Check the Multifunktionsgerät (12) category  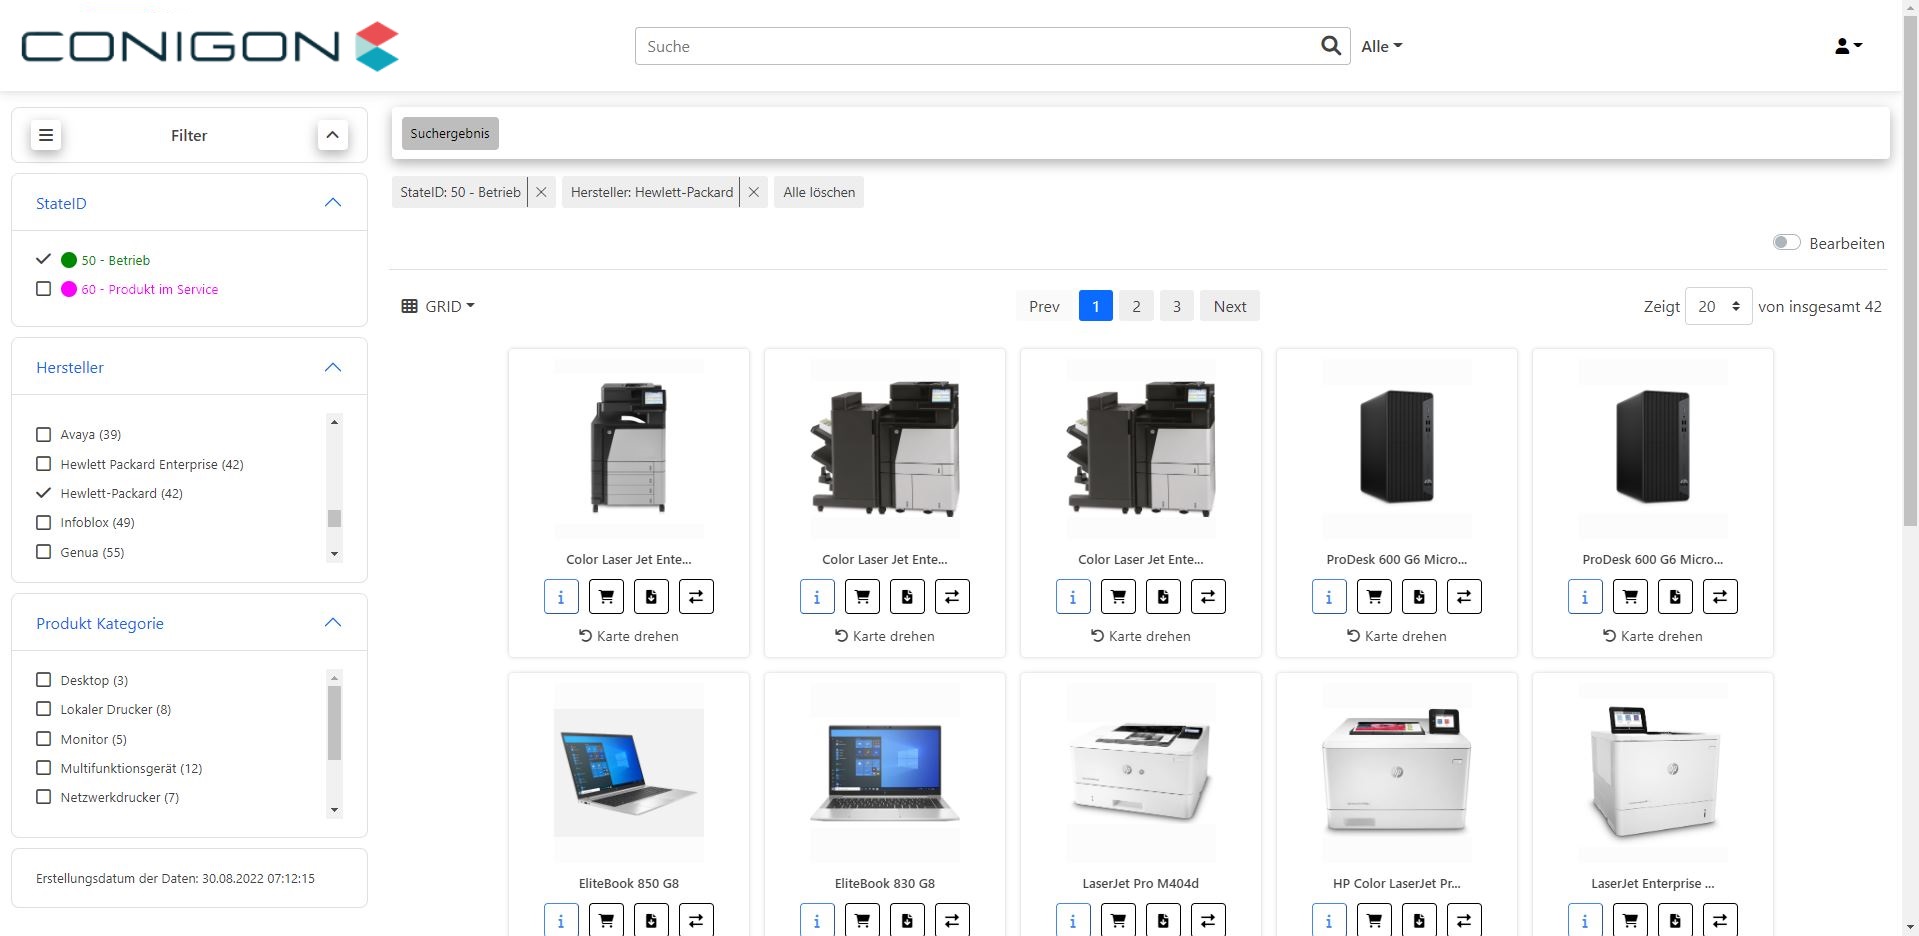coord(43,768)
